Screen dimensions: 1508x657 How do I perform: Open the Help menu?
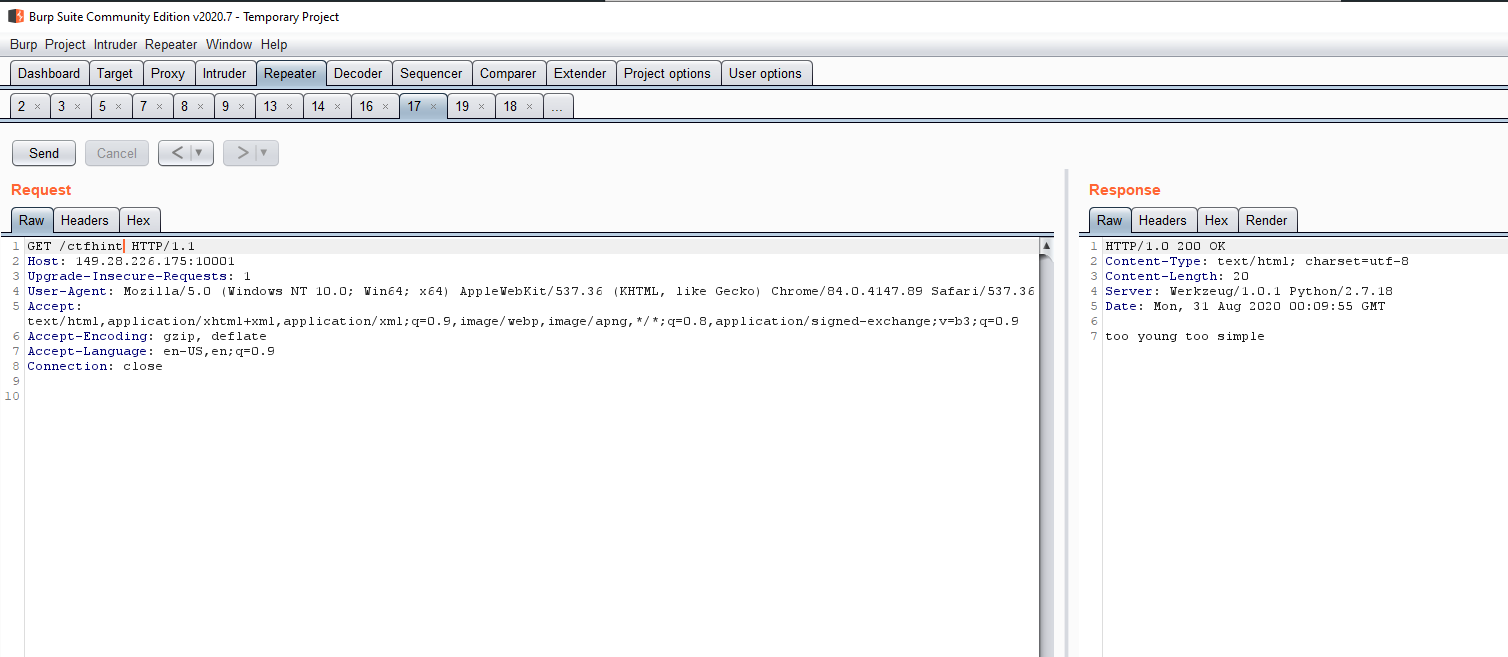[x=274, y=44]
